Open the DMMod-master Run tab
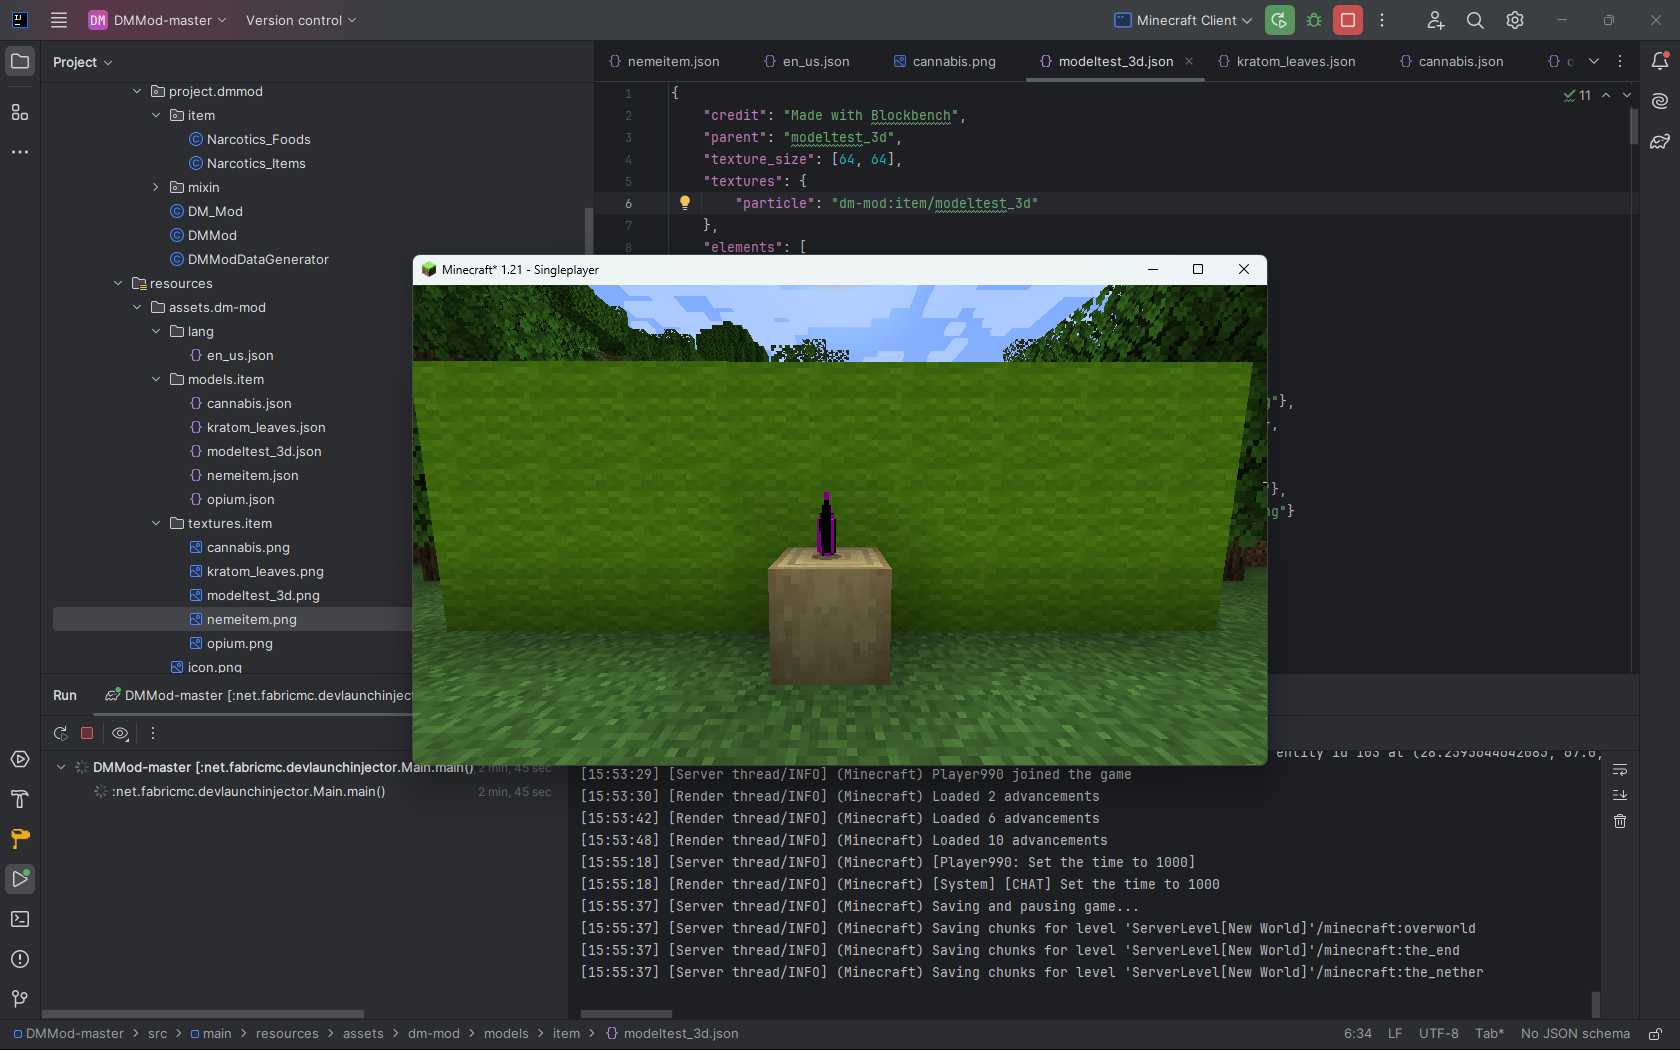1680x1050 pixels. [x=260, y=695]
